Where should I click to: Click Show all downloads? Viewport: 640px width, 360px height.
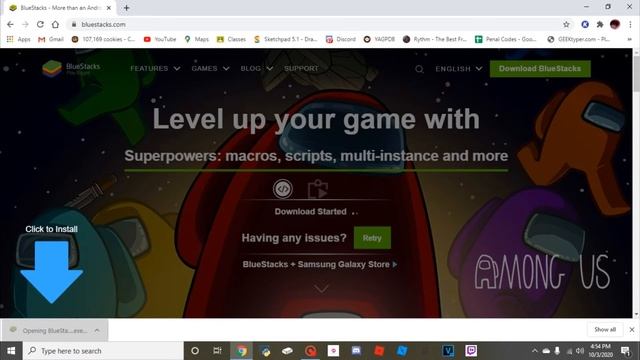(x=605, y=329)
